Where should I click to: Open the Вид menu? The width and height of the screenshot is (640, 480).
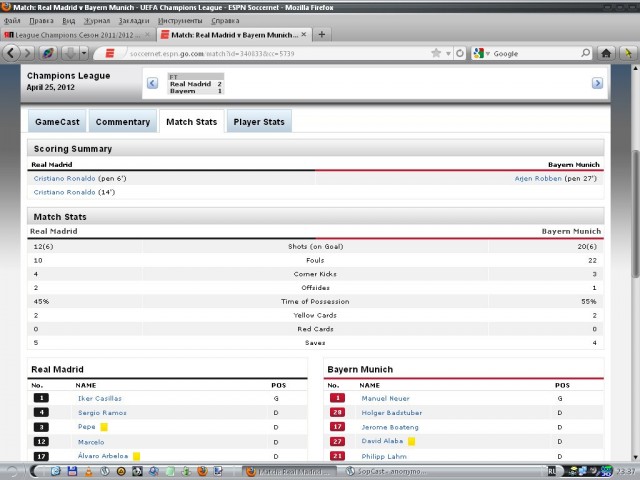point(69,20)
